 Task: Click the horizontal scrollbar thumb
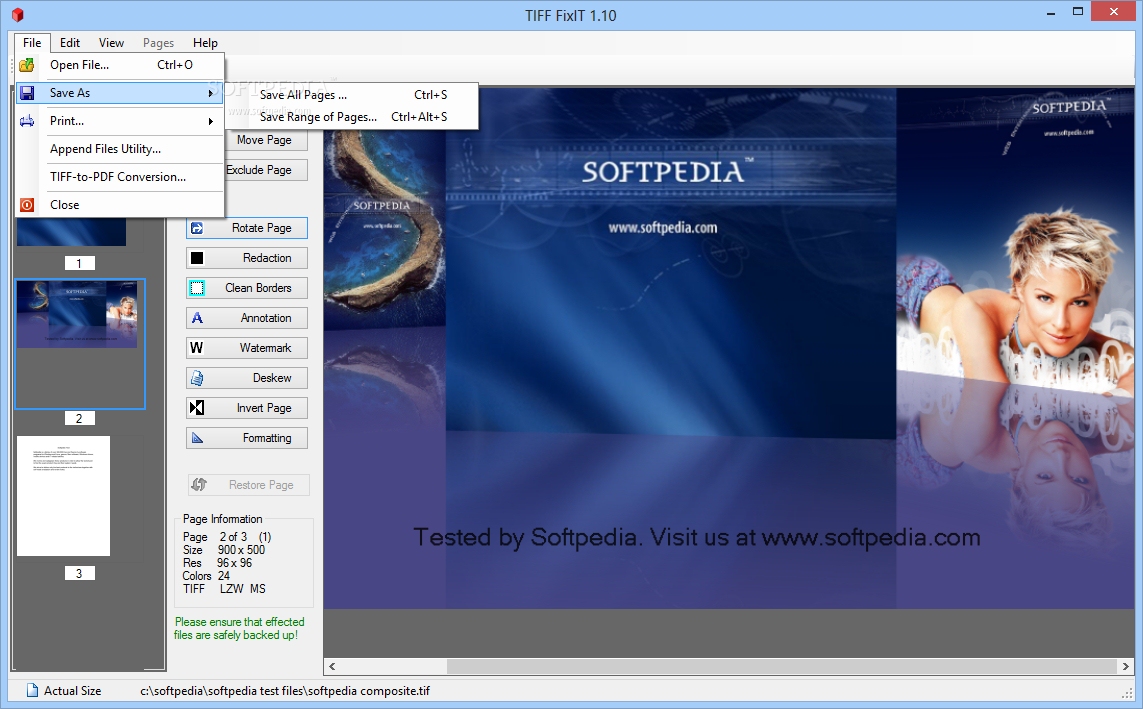(x=781, y=666)
